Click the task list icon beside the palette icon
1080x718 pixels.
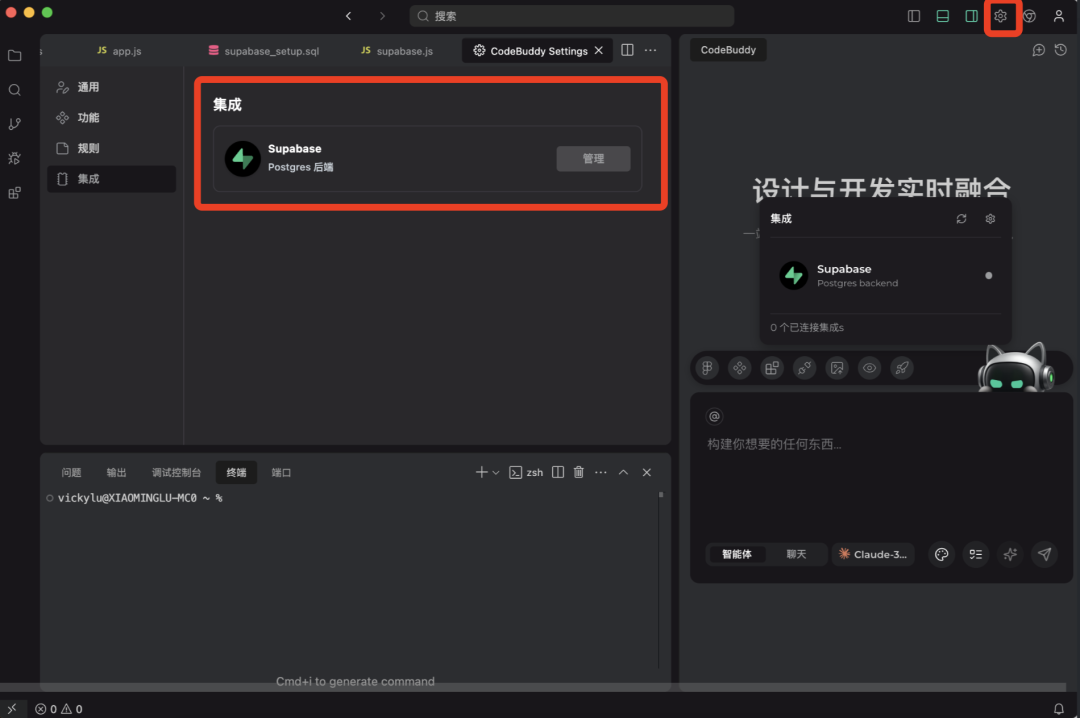pos(976,554)
